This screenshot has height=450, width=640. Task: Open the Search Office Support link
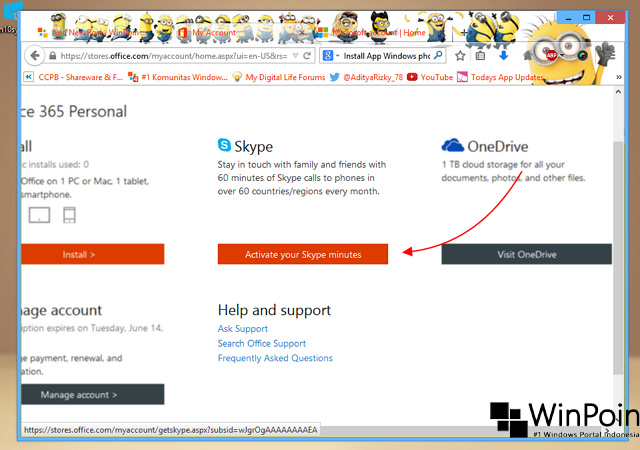point(262,343)
